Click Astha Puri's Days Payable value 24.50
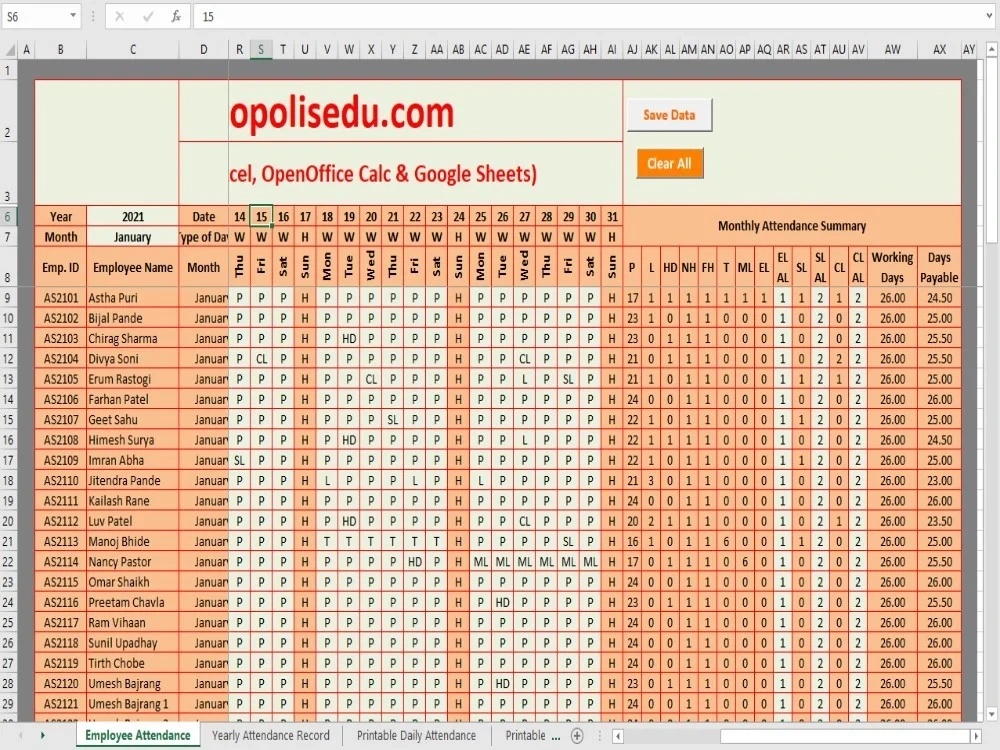The height and width of the screenshot is (750, 1000). click(x=939, y=298)
